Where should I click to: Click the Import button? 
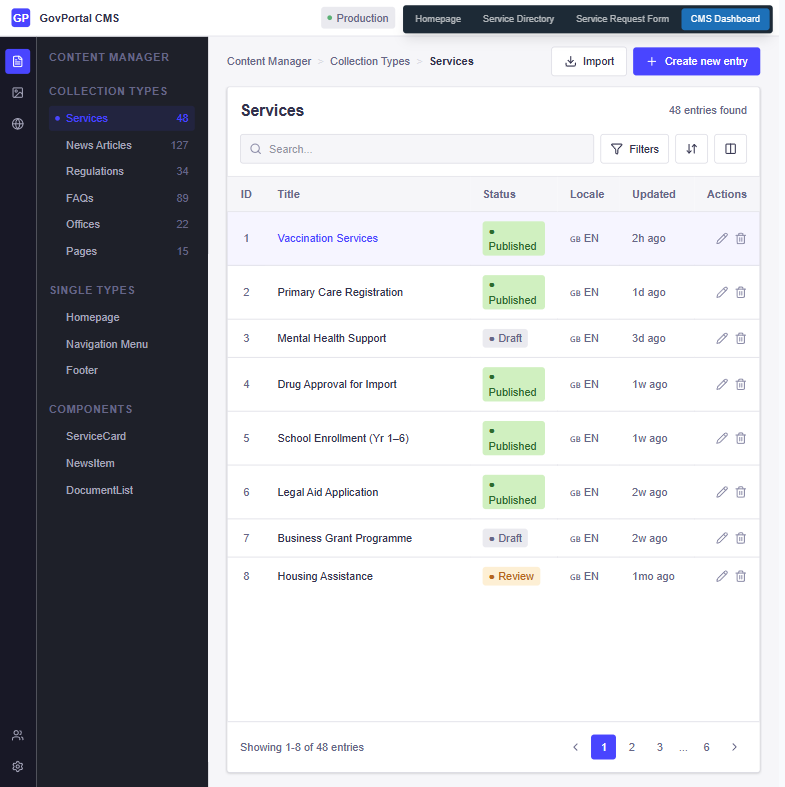tap(589, 61)
